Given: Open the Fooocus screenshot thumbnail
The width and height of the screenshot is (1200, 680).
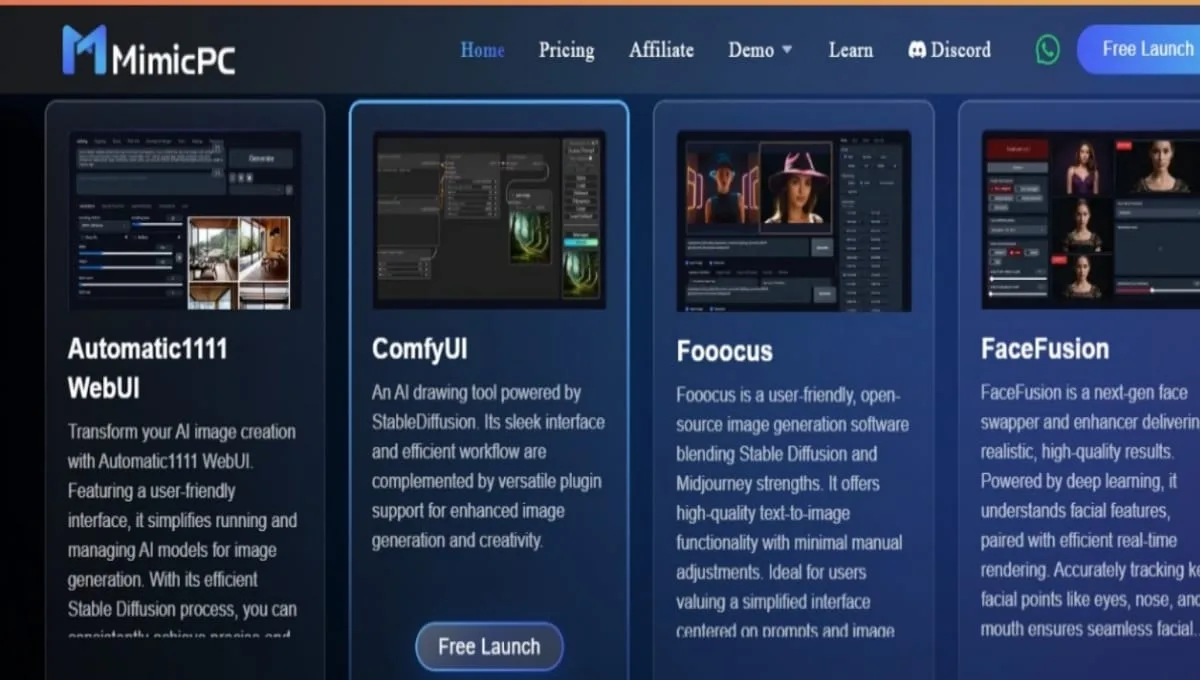Looking at the screenshot, I should point(794,220).
